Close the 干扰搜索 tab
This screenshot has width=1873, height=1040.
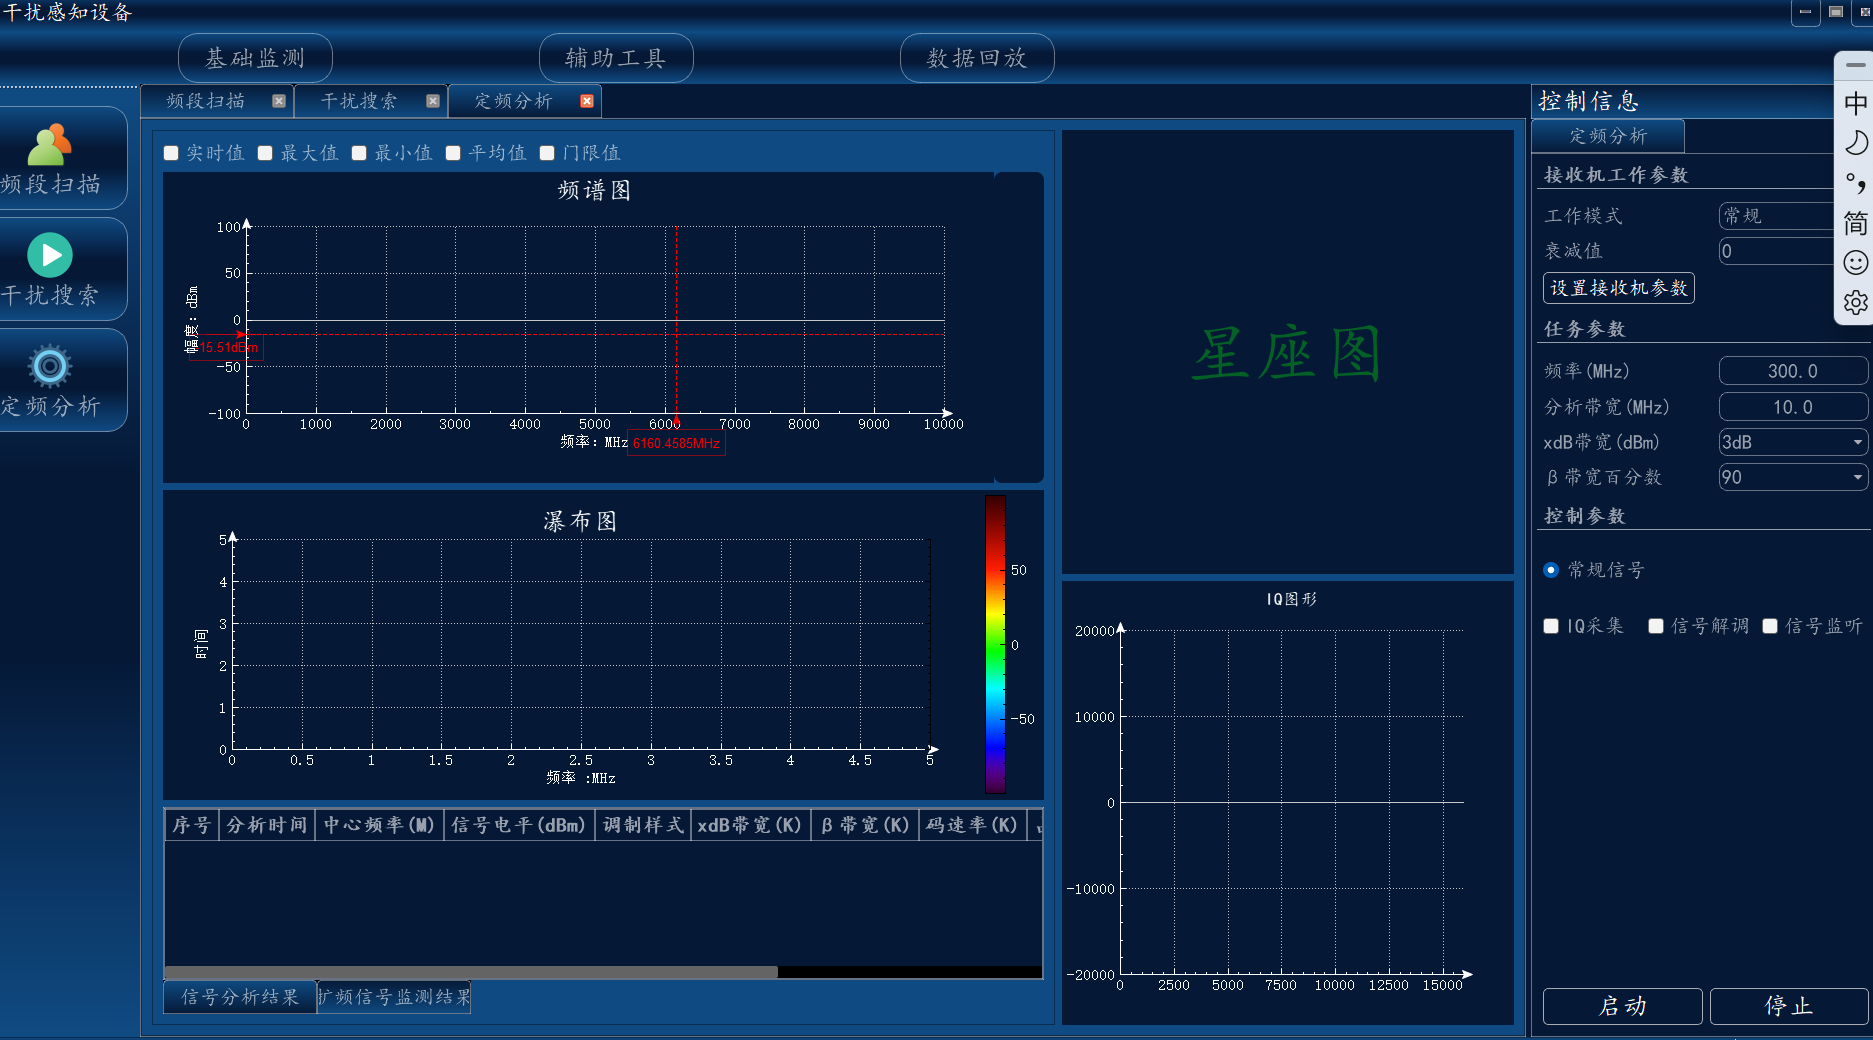pos(433,101)
